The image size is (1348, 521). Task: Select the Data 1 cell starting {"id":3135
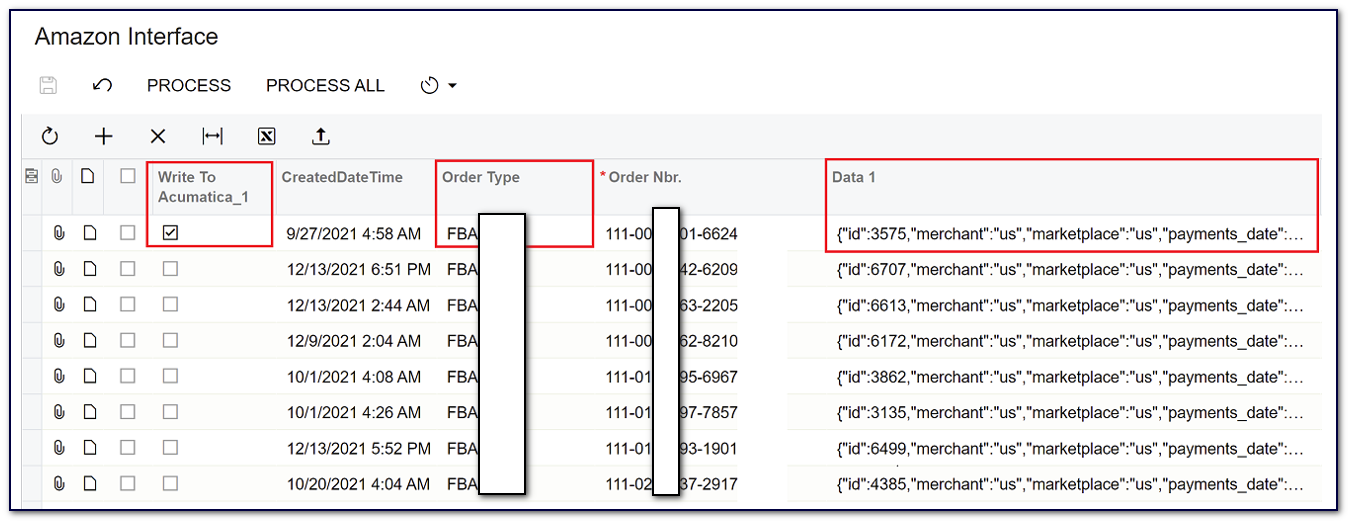[x=1070, y=412]
